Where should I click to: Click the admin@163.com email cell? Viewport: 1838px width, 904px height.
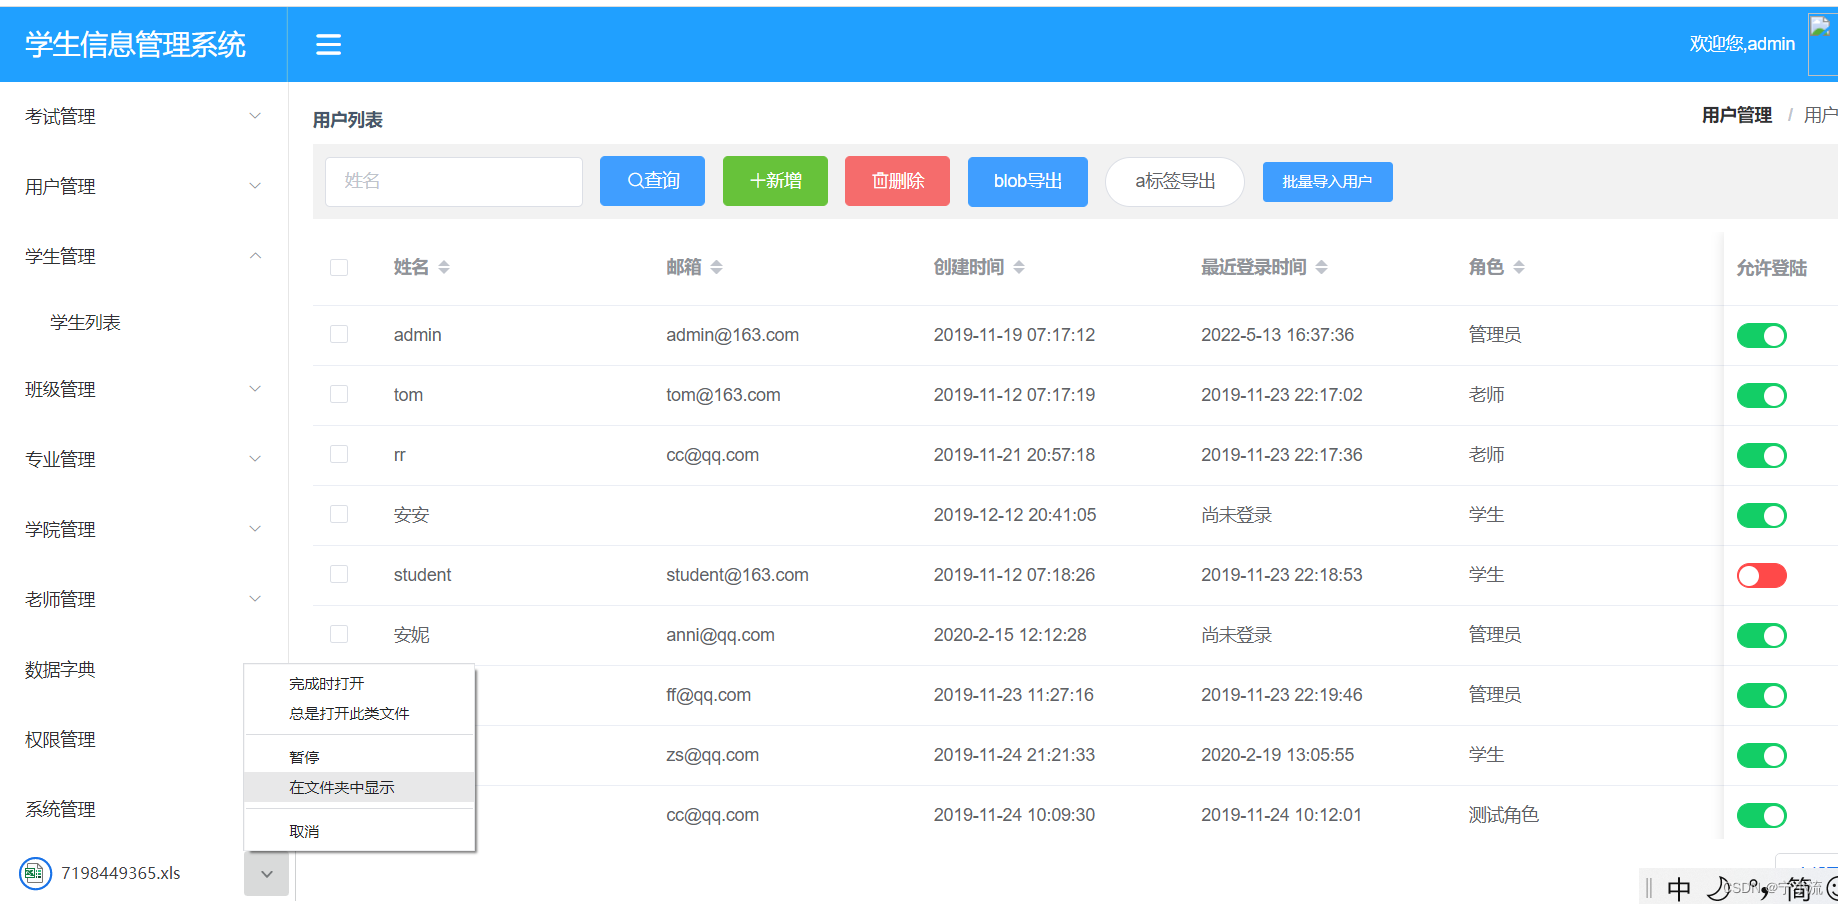point(732,335)
